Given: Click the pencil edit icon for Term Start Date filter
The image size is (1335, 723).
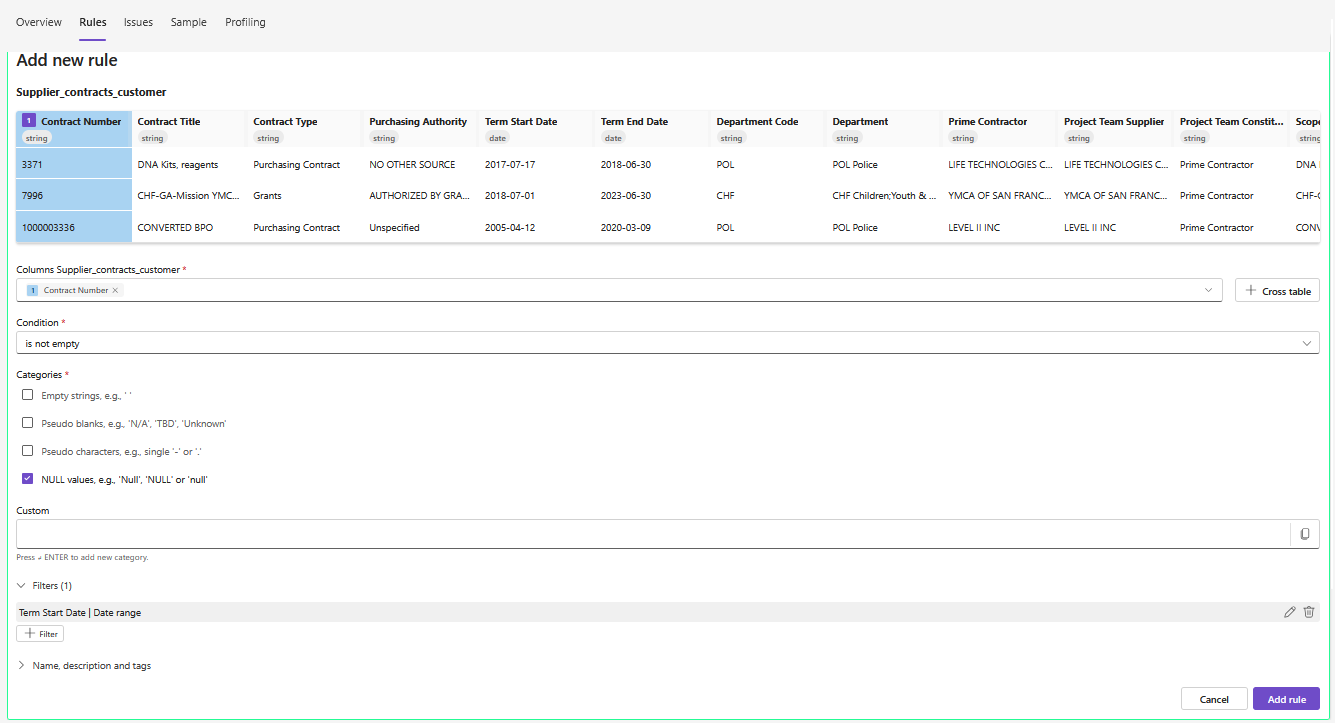Looking at the screenshot, I should tap(1289, 612).
